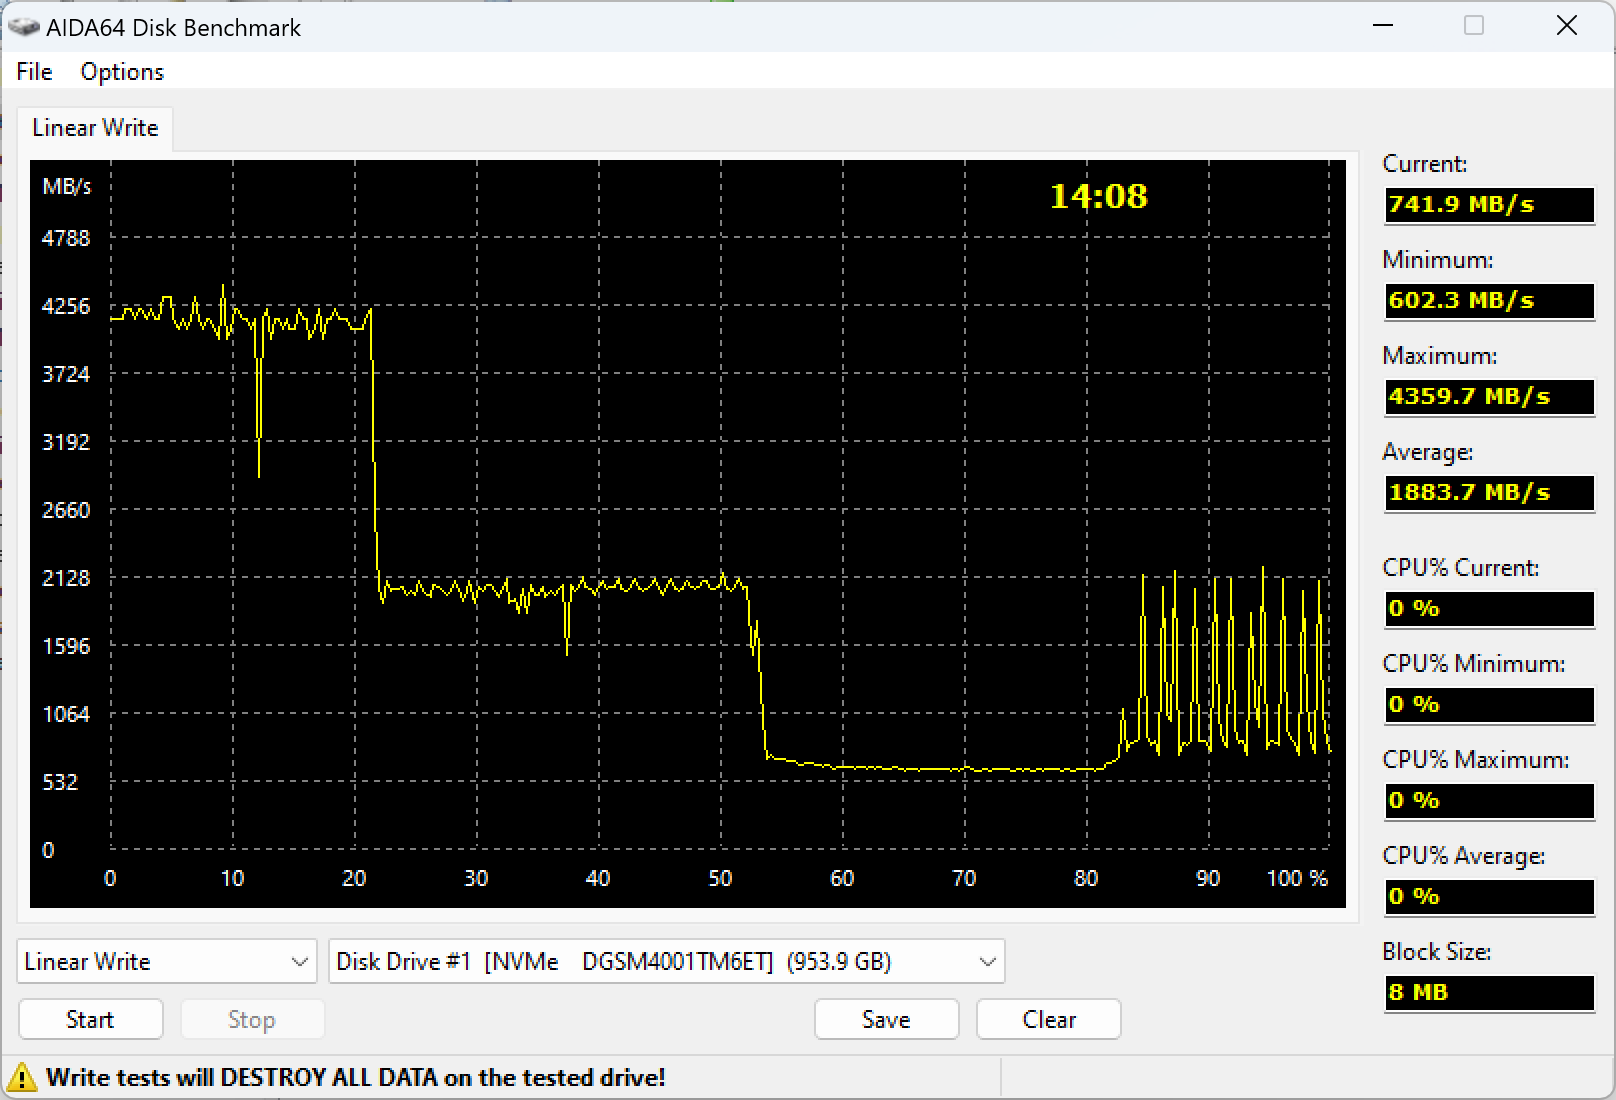Select the Linear Write tab

[x=95, y=128]
